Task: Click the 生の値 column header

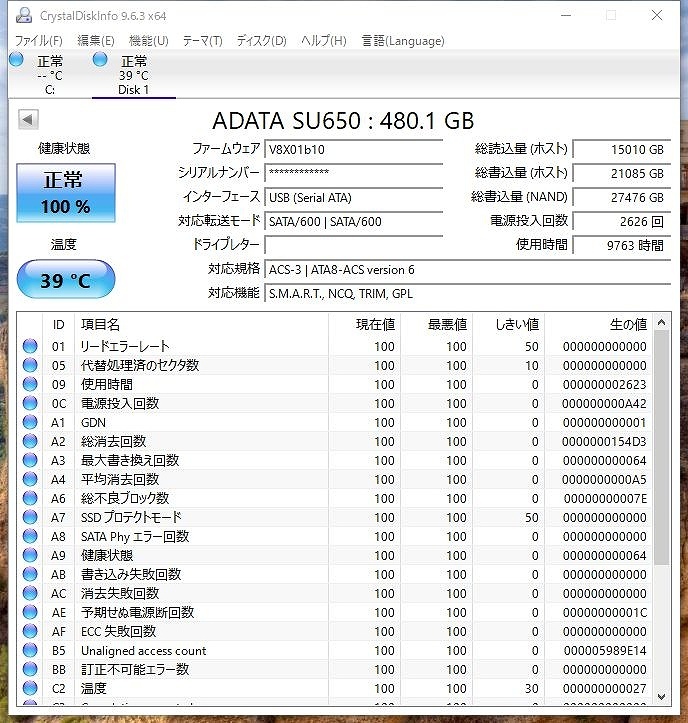Action: (x=599, y=325)
